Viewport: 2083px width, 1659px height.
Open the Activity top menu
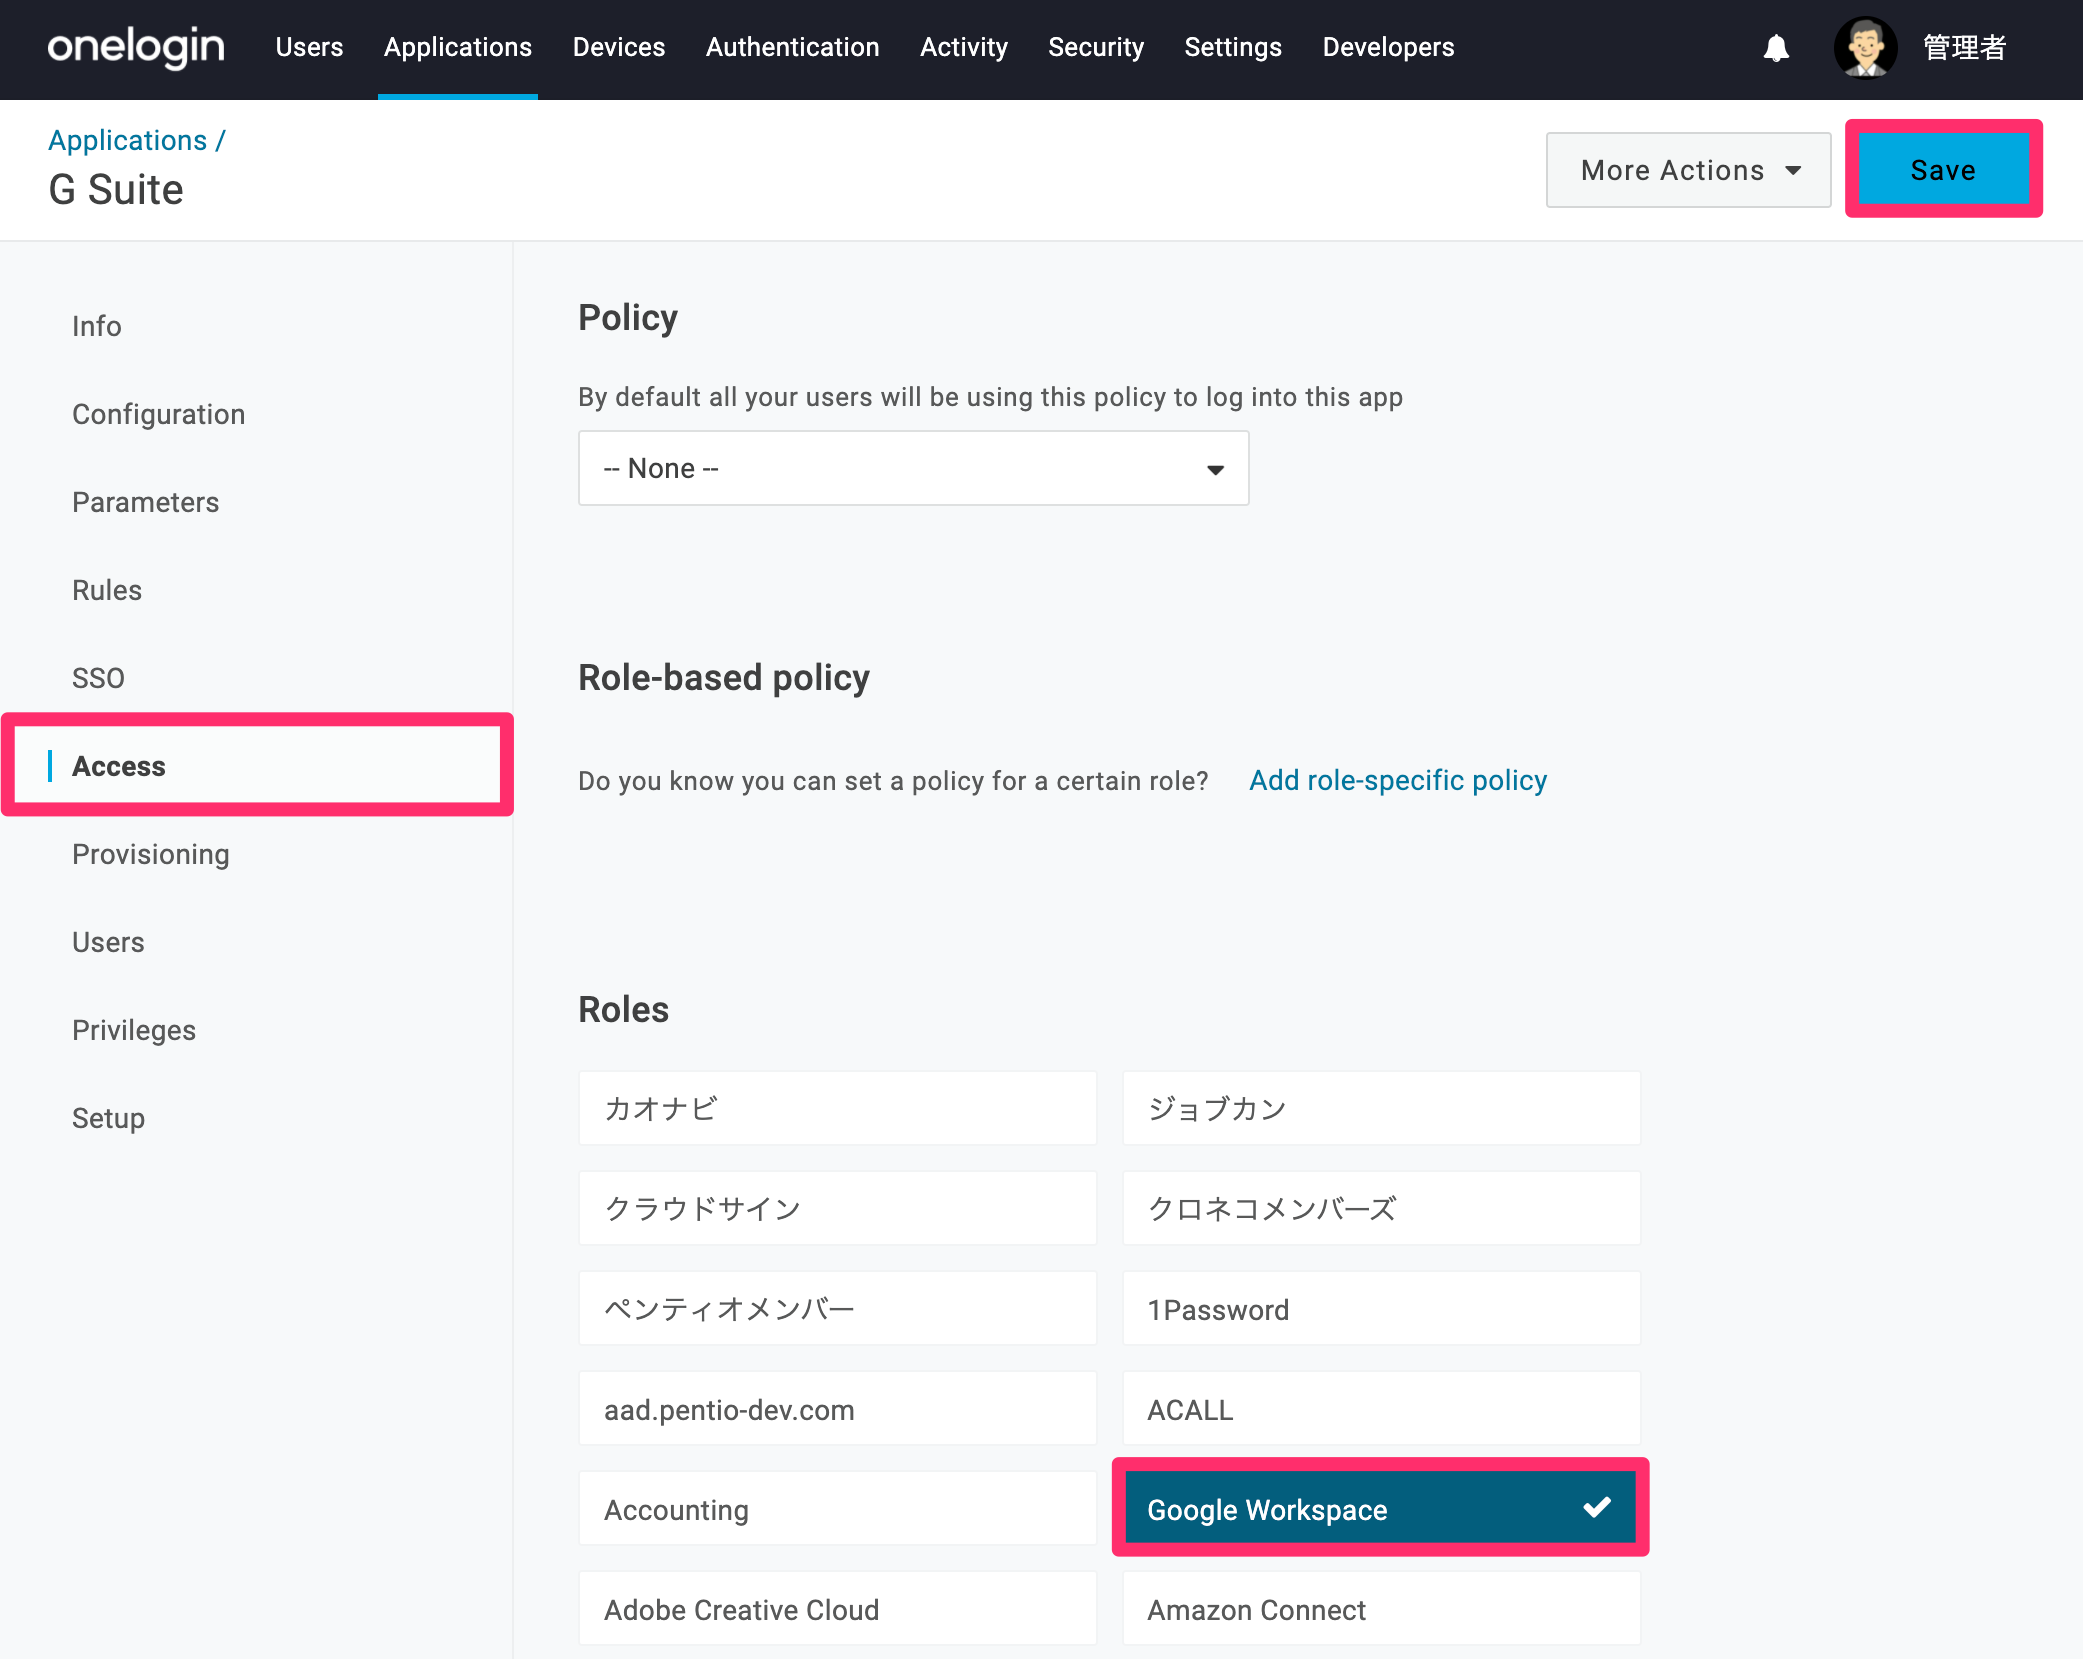pyautogui.click(x=964, y=47)
